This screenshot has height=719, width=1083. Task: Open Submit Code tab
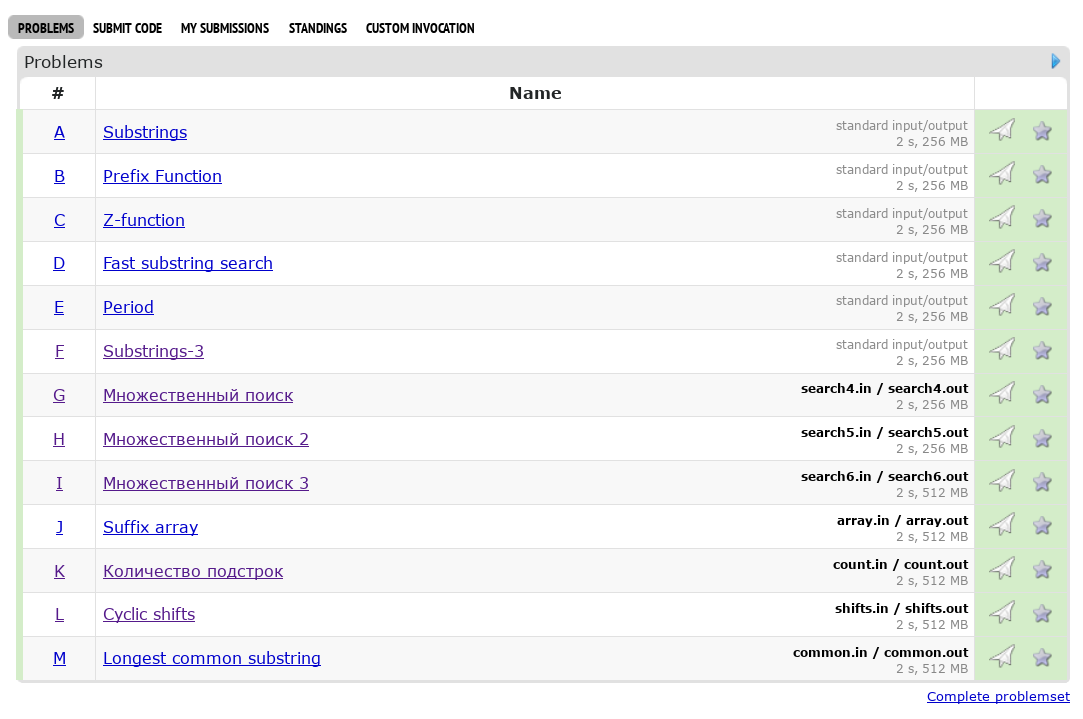pos(127,28)
